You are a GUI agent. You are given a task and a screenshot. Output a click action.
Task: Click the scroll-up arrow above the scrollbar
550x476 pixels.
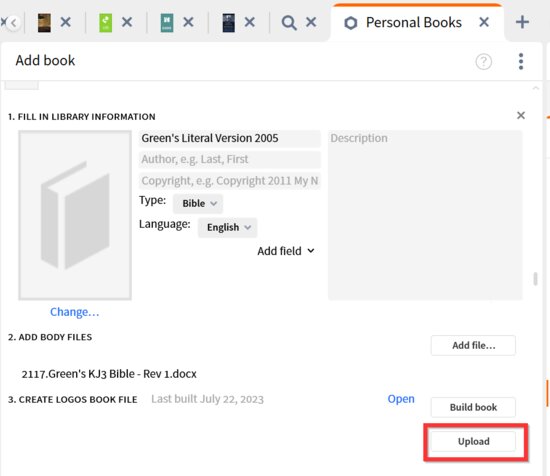(536, 88)
